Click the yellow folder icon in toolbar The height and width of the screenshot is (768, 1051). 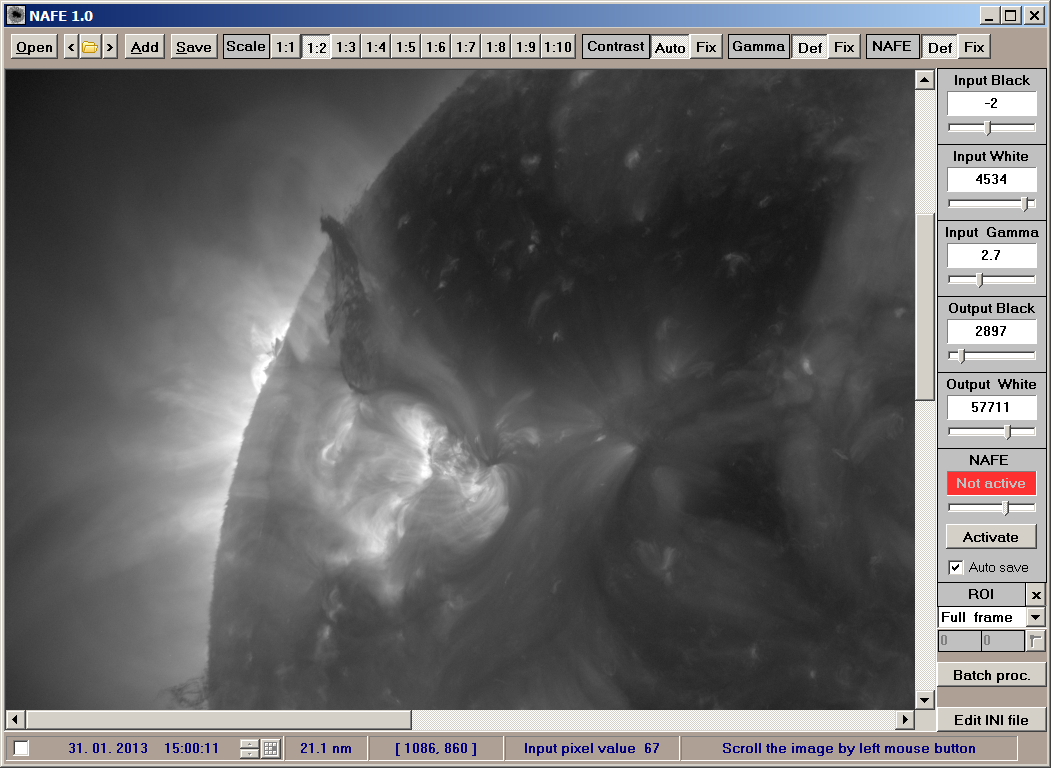click(x=90, y=47)
